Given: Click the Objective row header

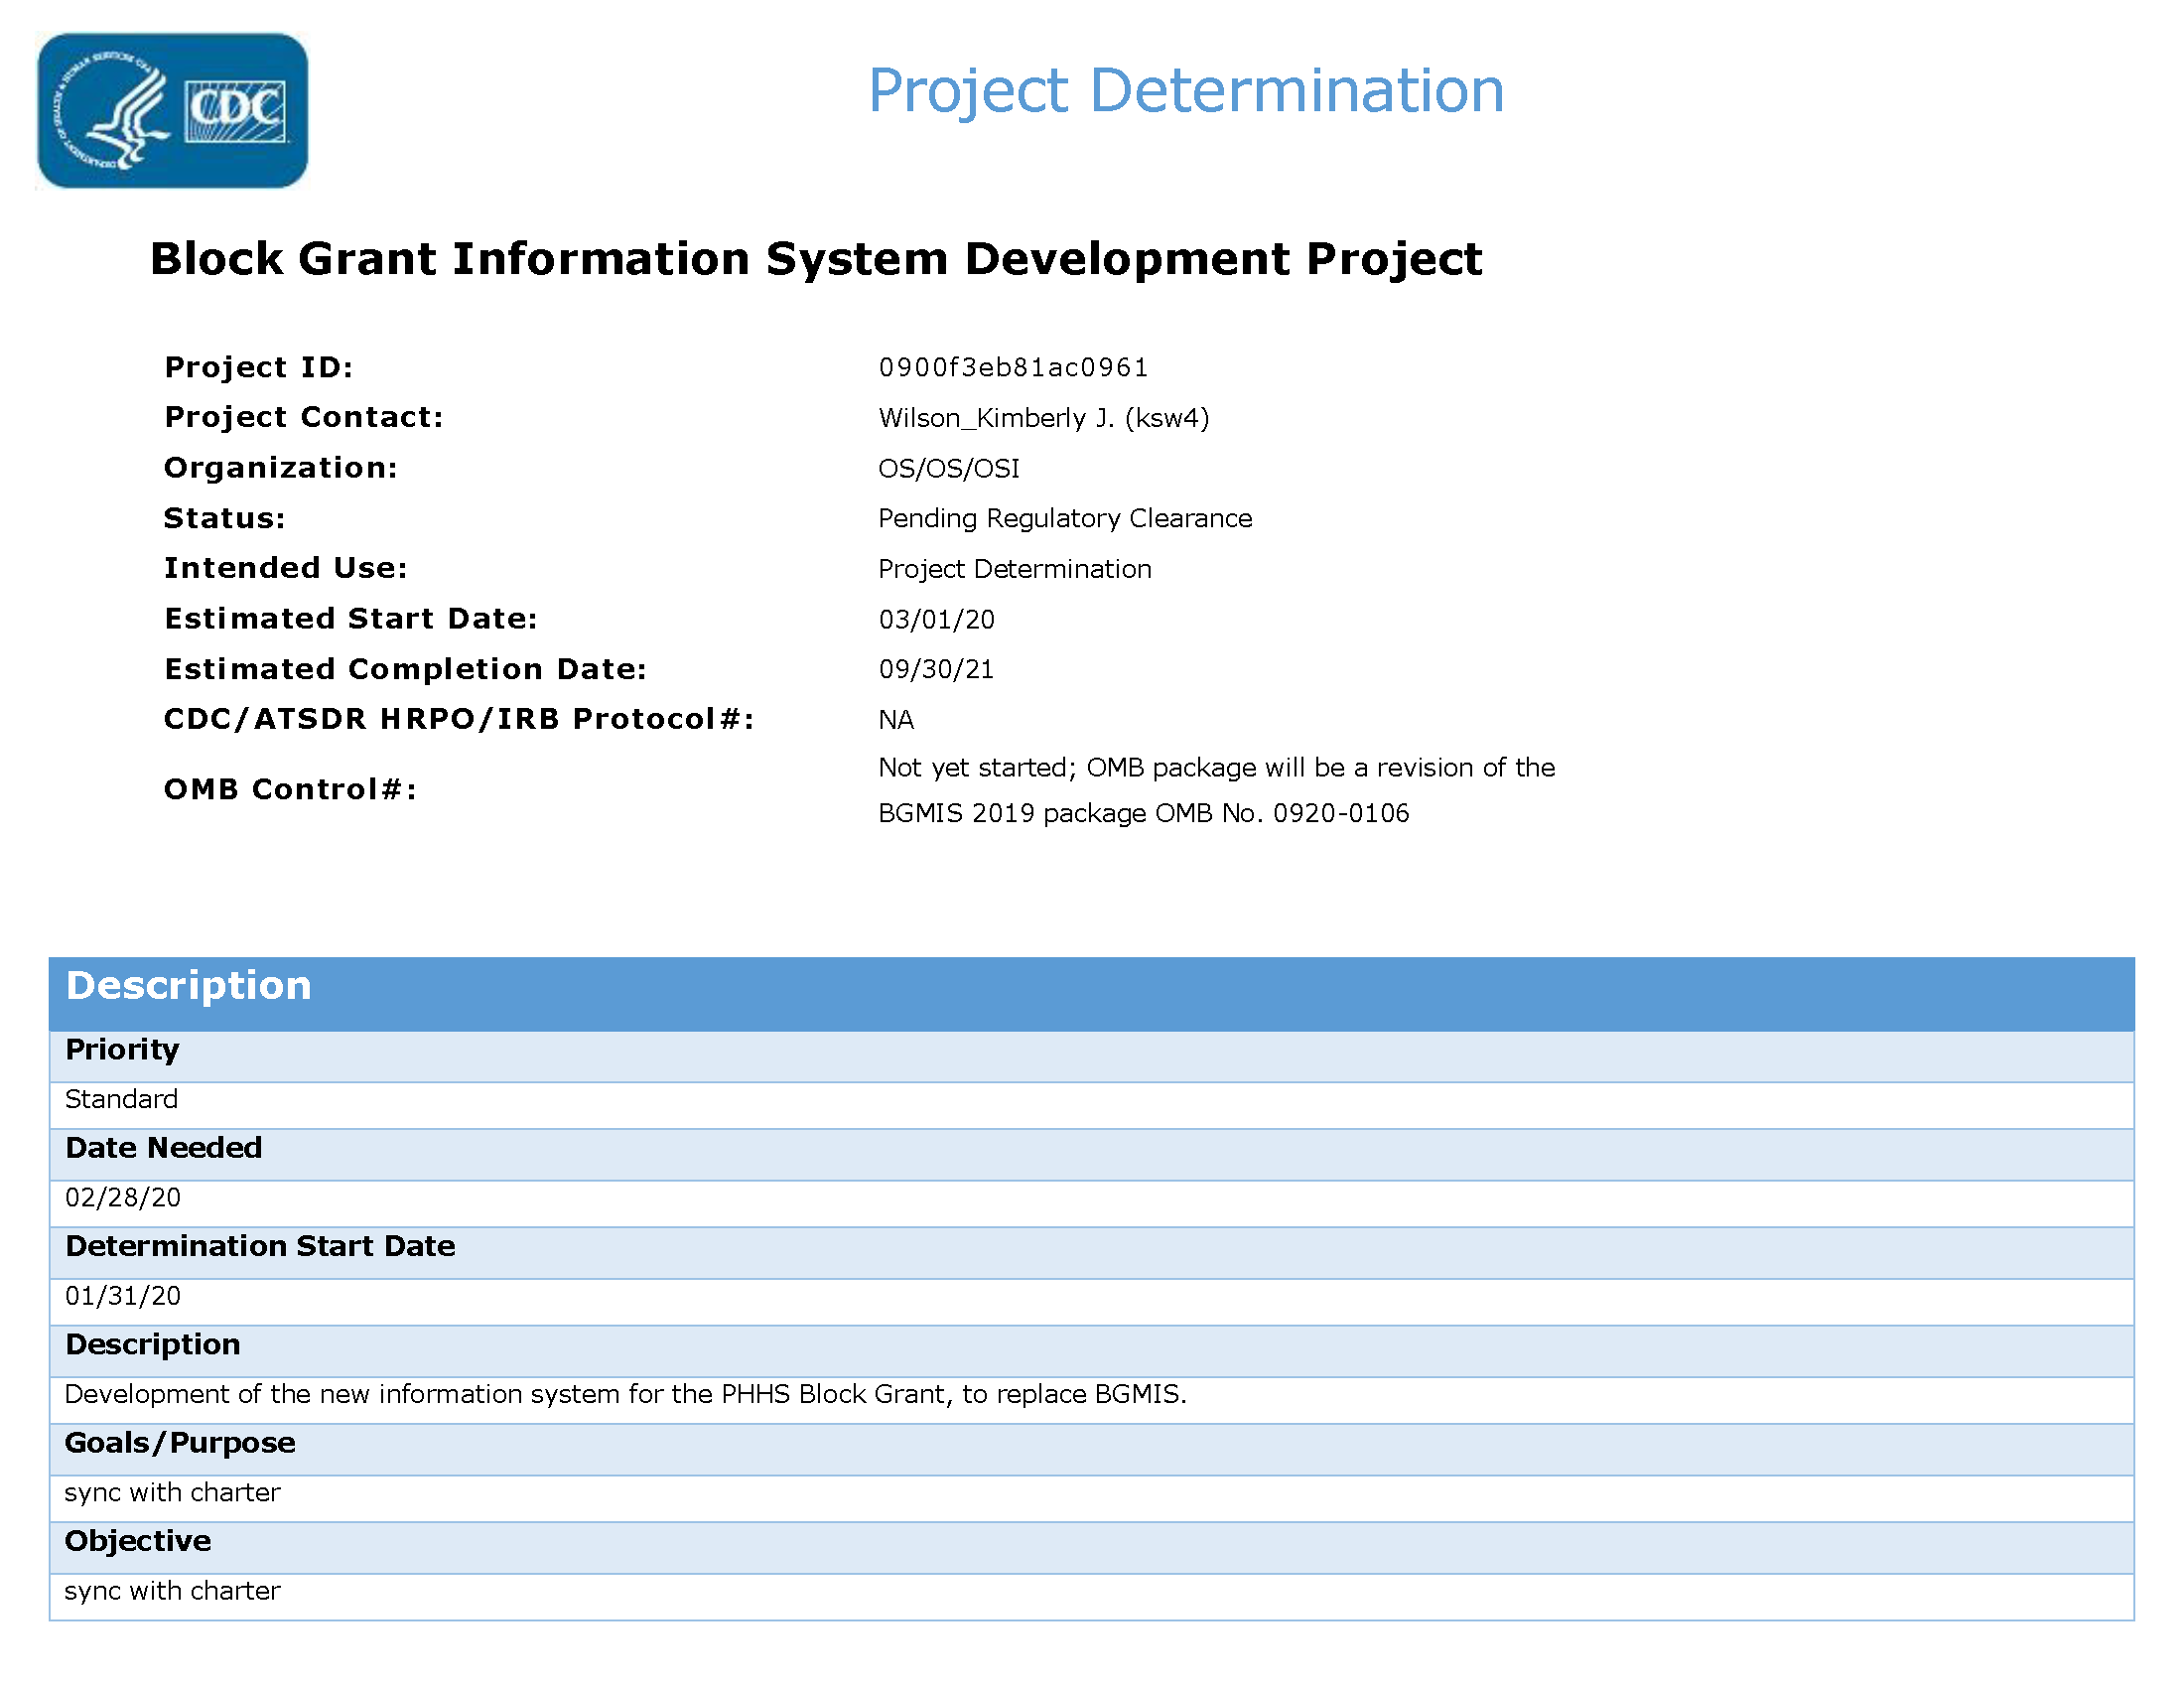Looking at the screenshot, I should pos(138,1541).
